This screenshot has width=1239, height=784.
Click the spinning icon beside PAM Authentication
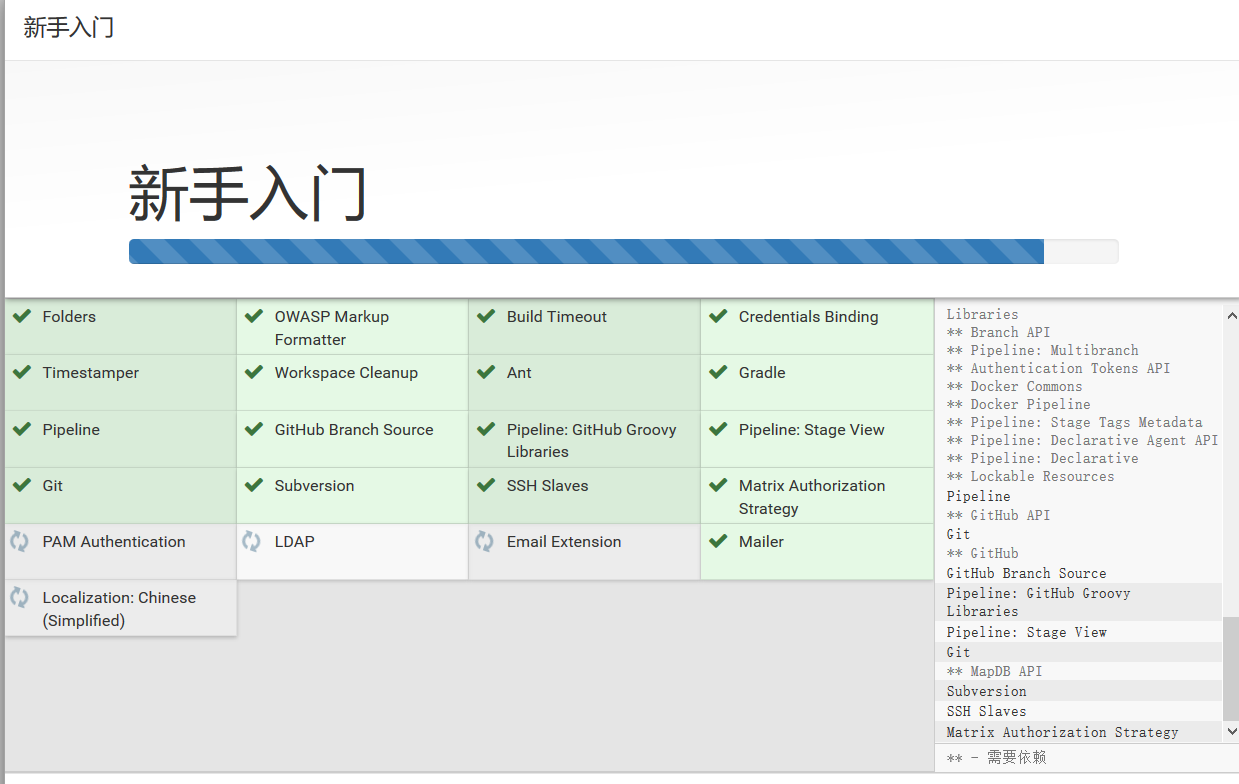(20, 541)
